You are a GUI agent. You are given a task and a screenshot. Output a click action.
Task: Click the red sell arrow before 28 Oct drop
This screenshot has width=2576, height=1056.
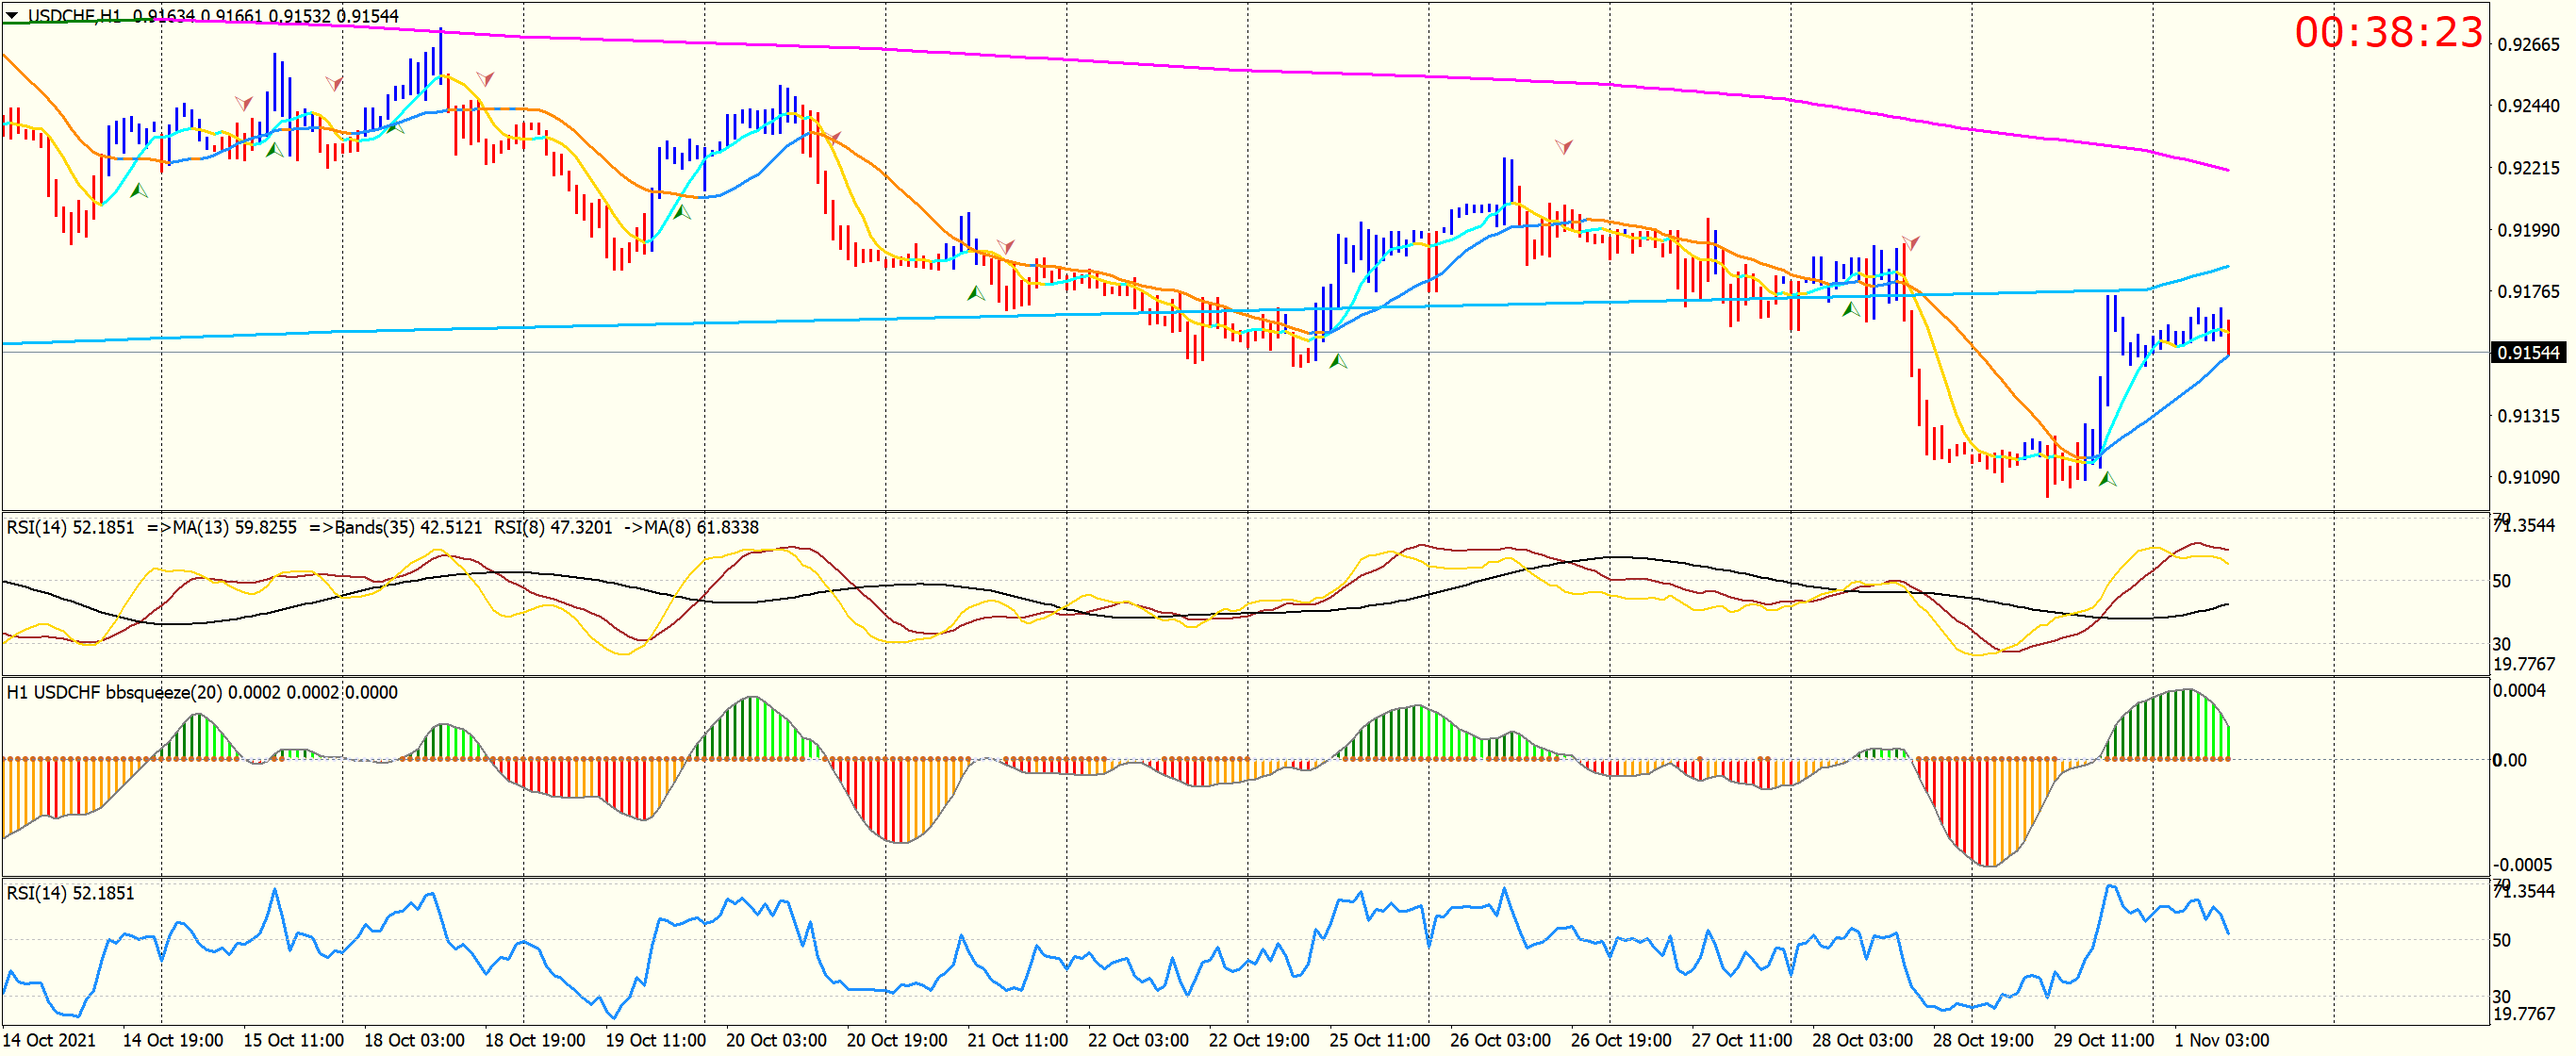[1910, 243]
